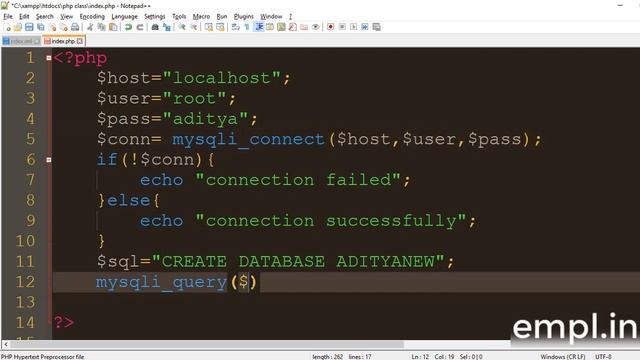This screenshot has width=640, height=360.
Task: Open the Document Map toolbar icon
Action: click(281, 27)
